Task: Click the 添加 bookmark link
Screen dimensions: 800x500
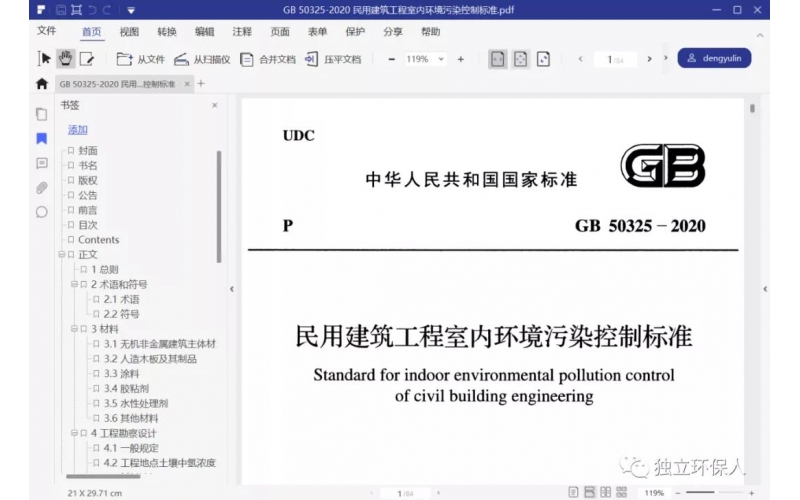Action: pyautogui.click(x=77, y=130)
